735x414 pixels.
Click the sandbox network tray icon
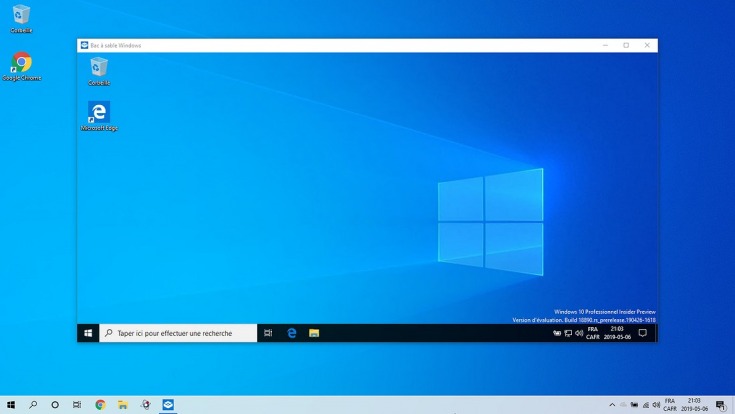568,333
